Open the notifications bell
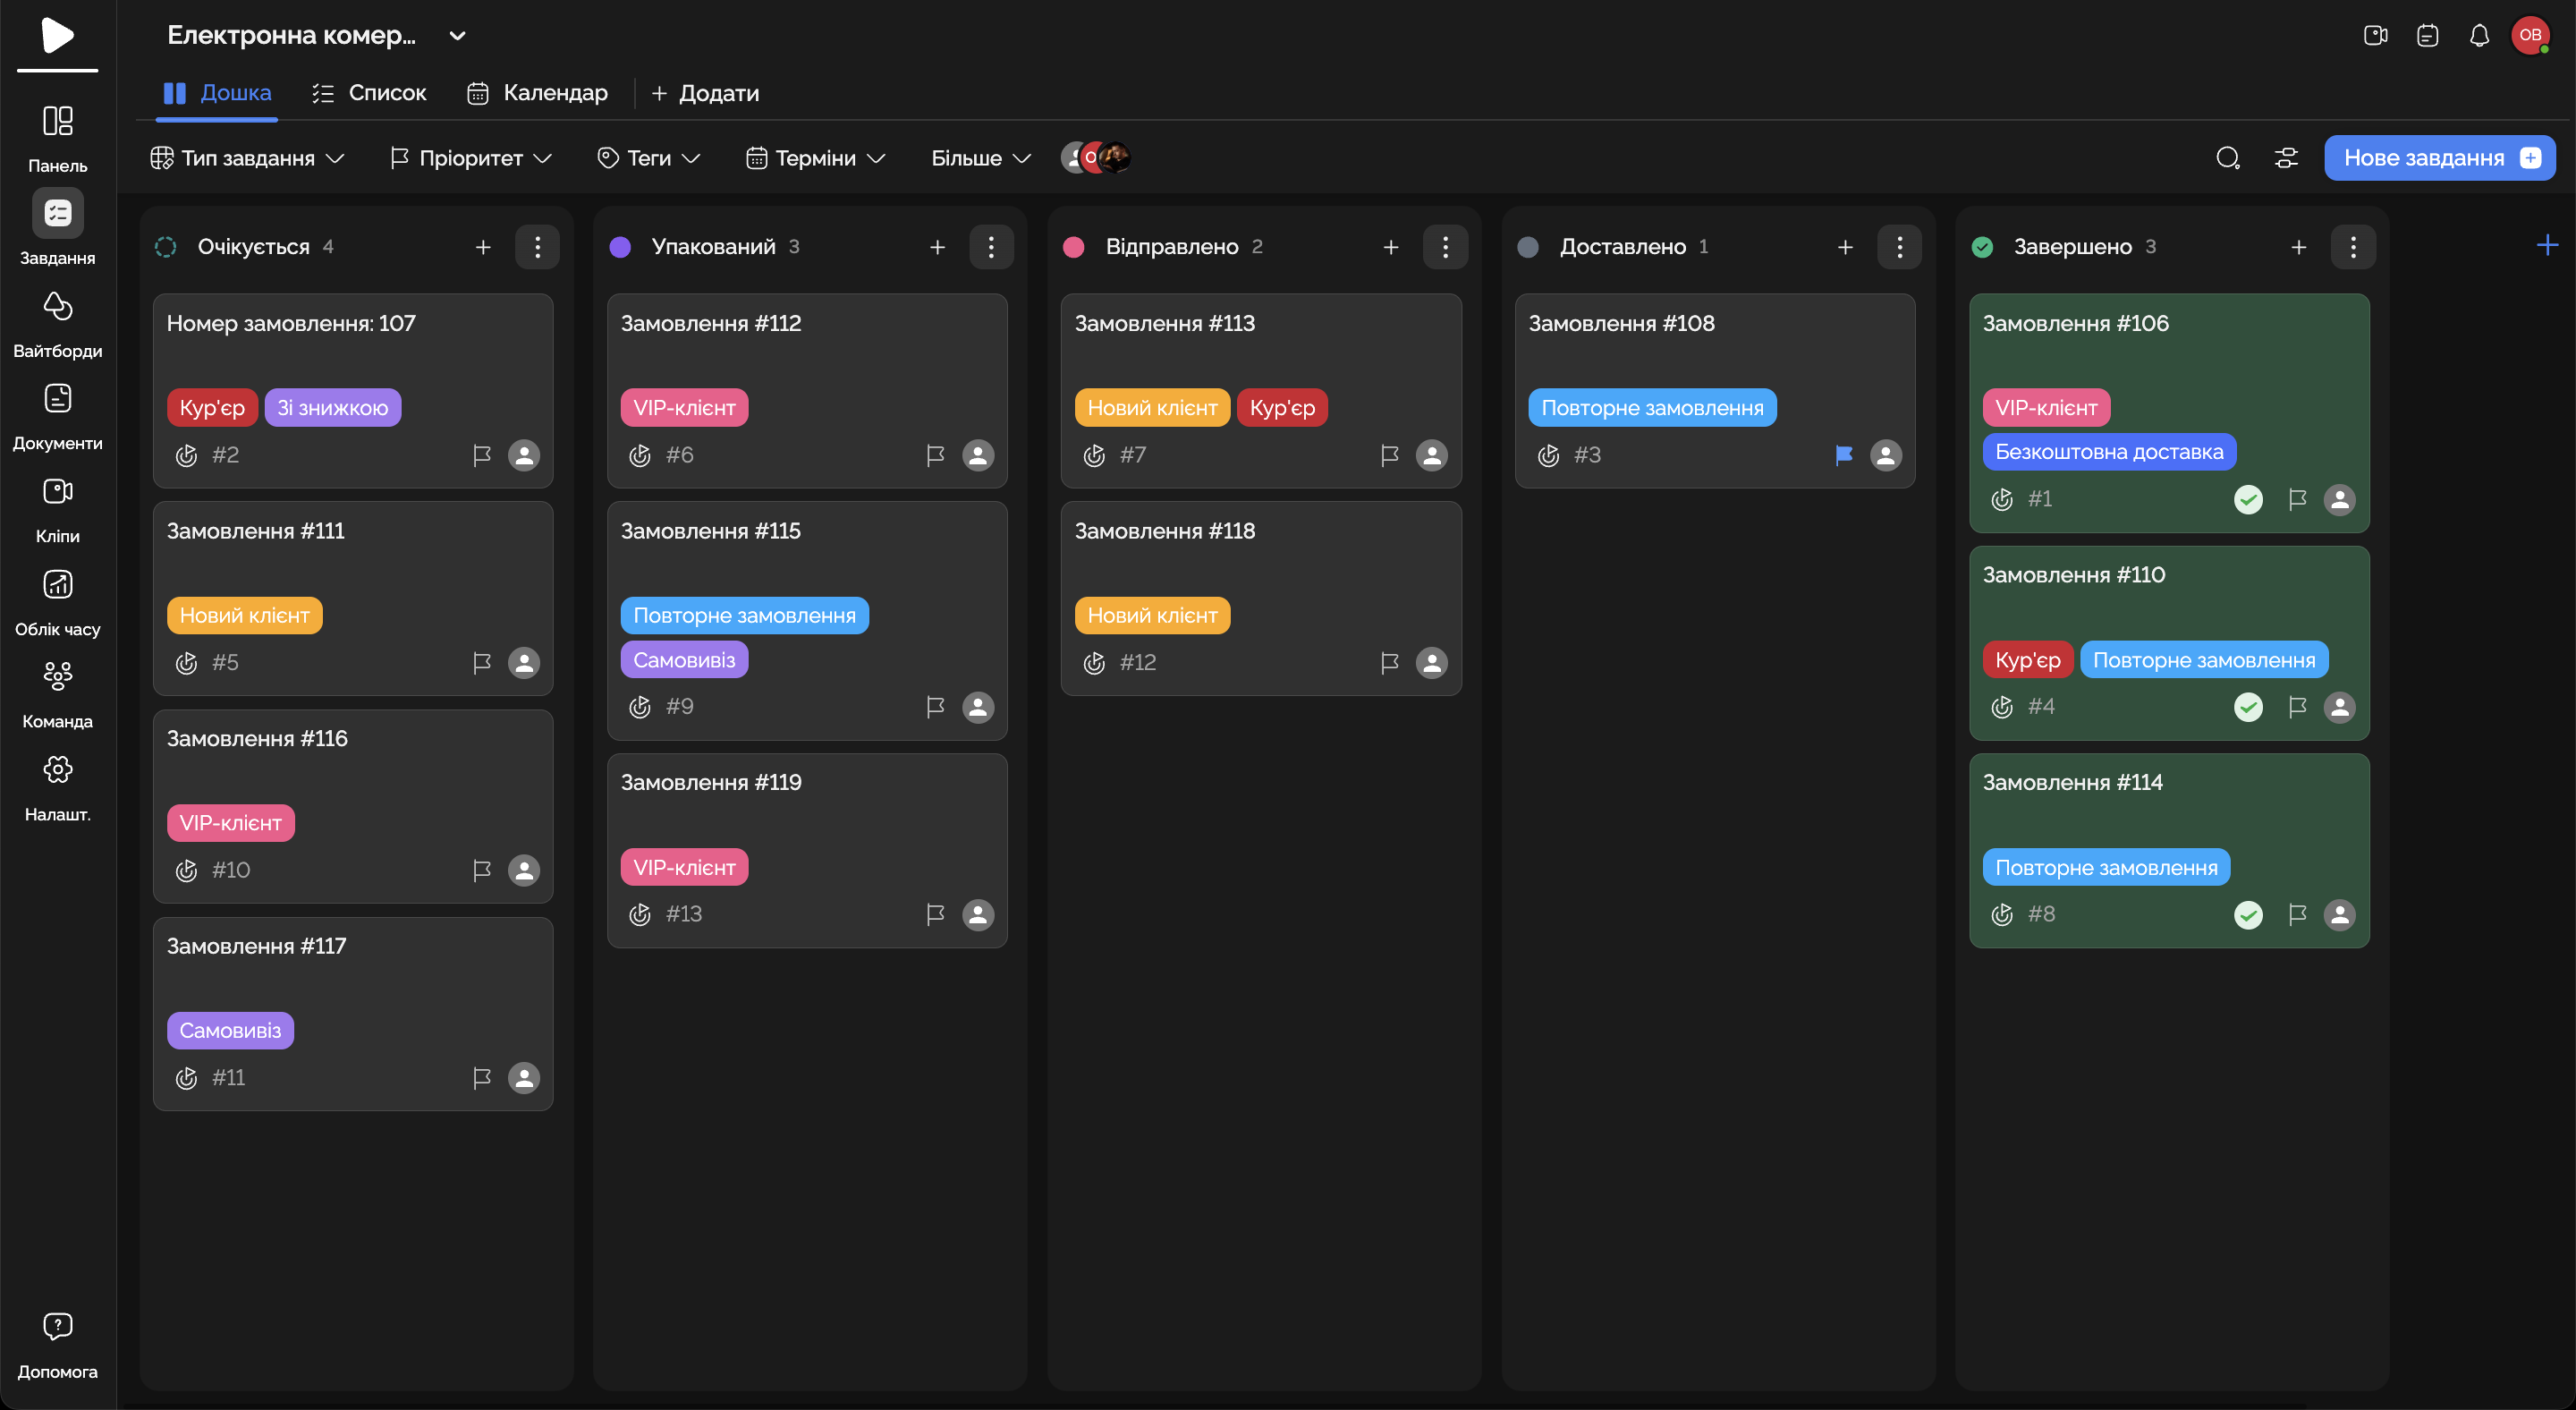This screenshot has width=2576, height=1410. pos(2479,36)
